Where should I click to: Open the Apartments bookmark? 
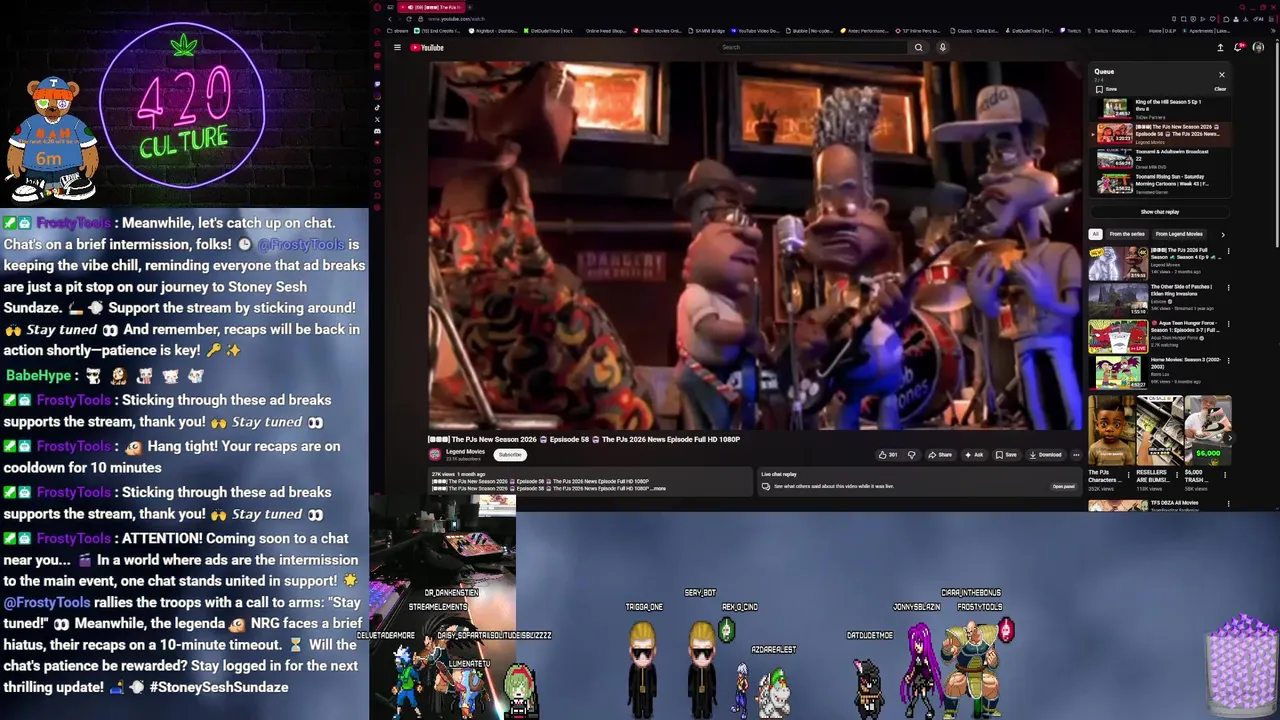(x=1206, y=31)
